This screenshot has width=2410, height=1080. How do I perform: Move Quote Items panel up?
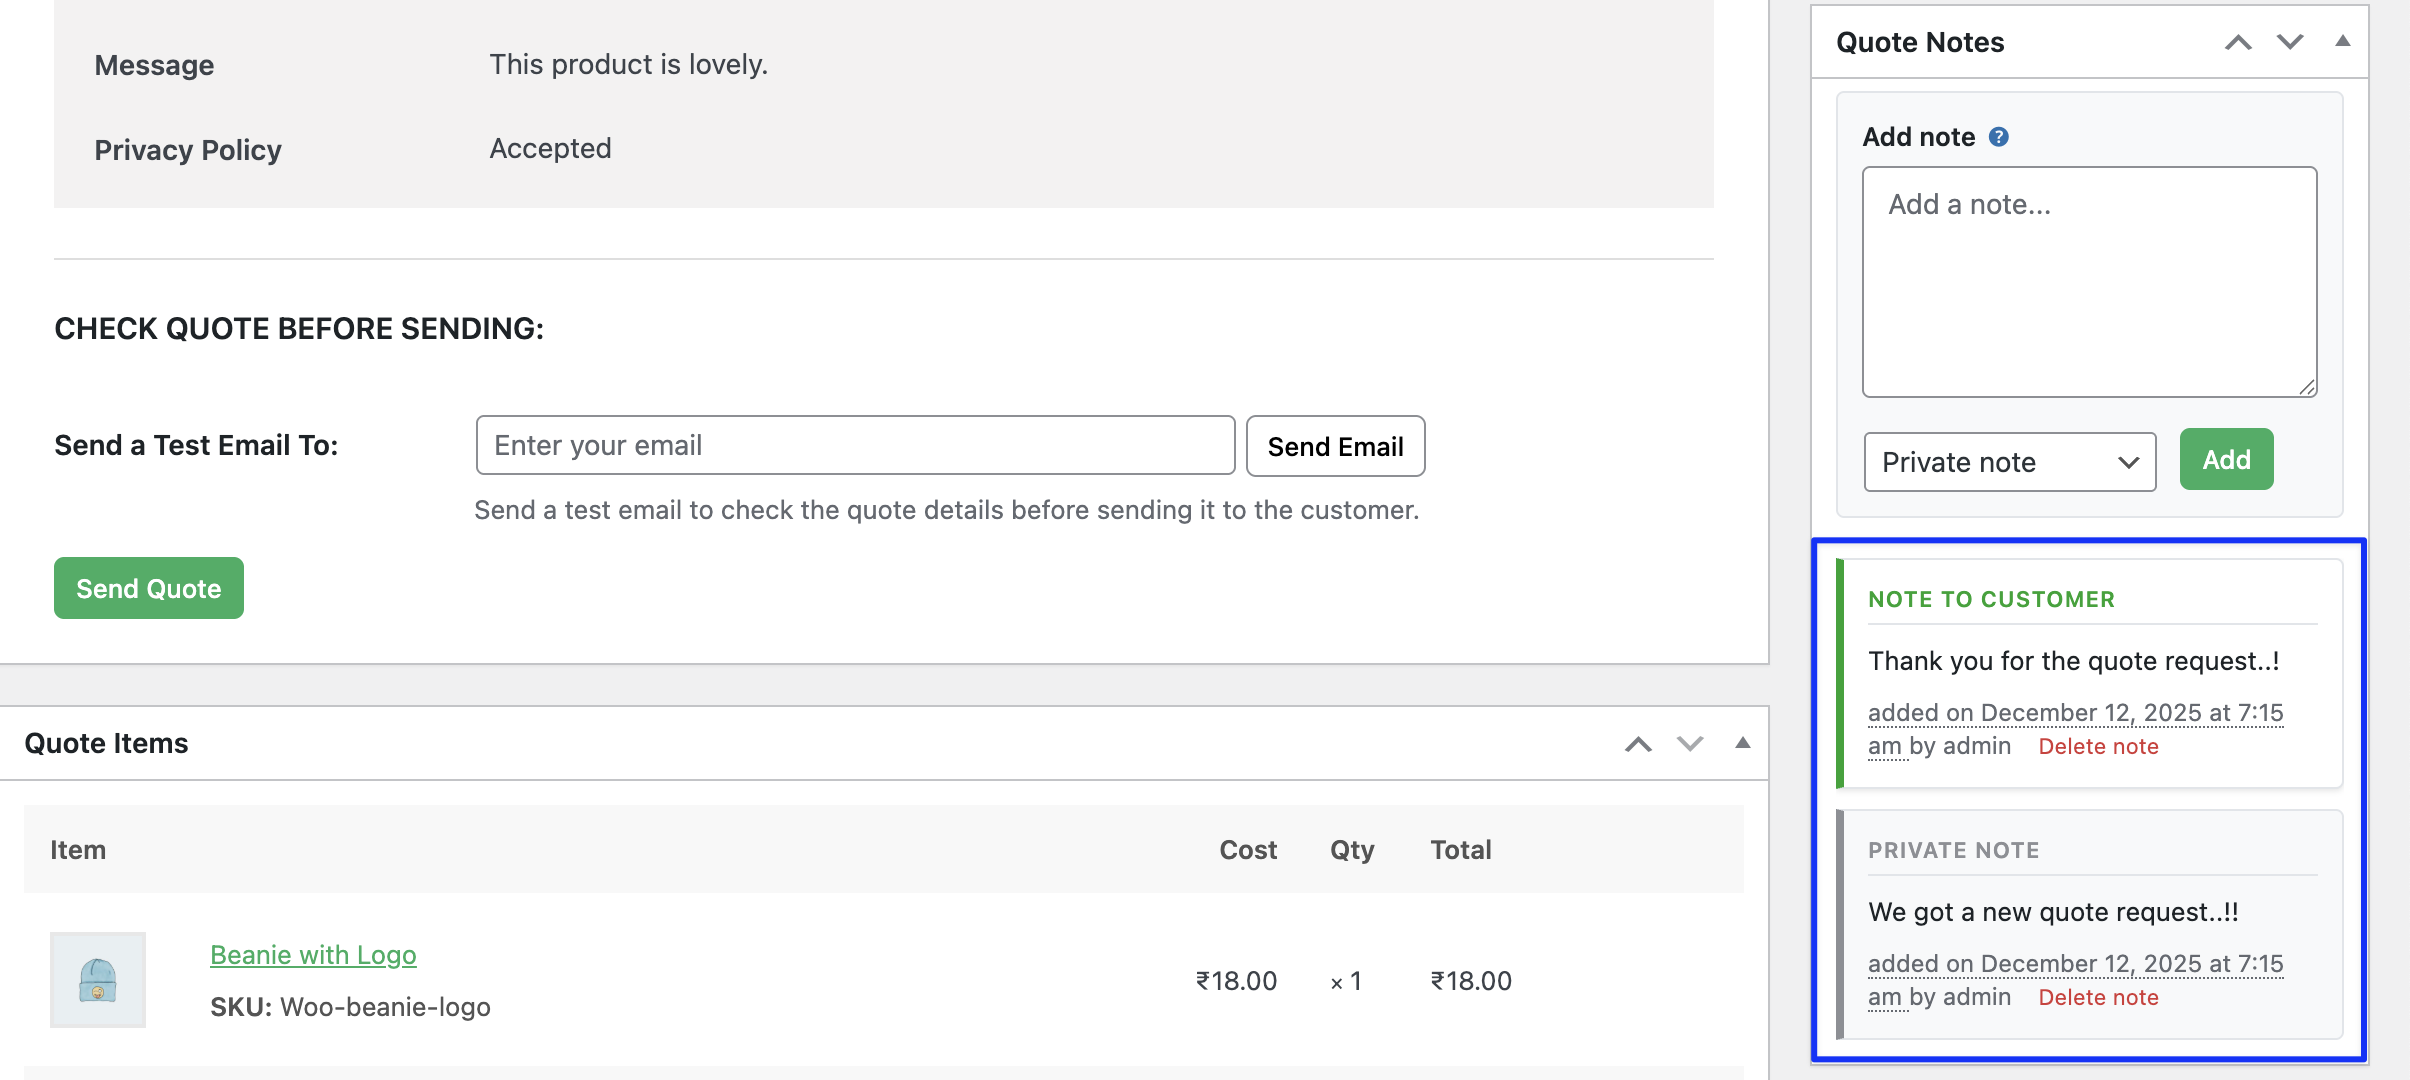point(1638,744)
